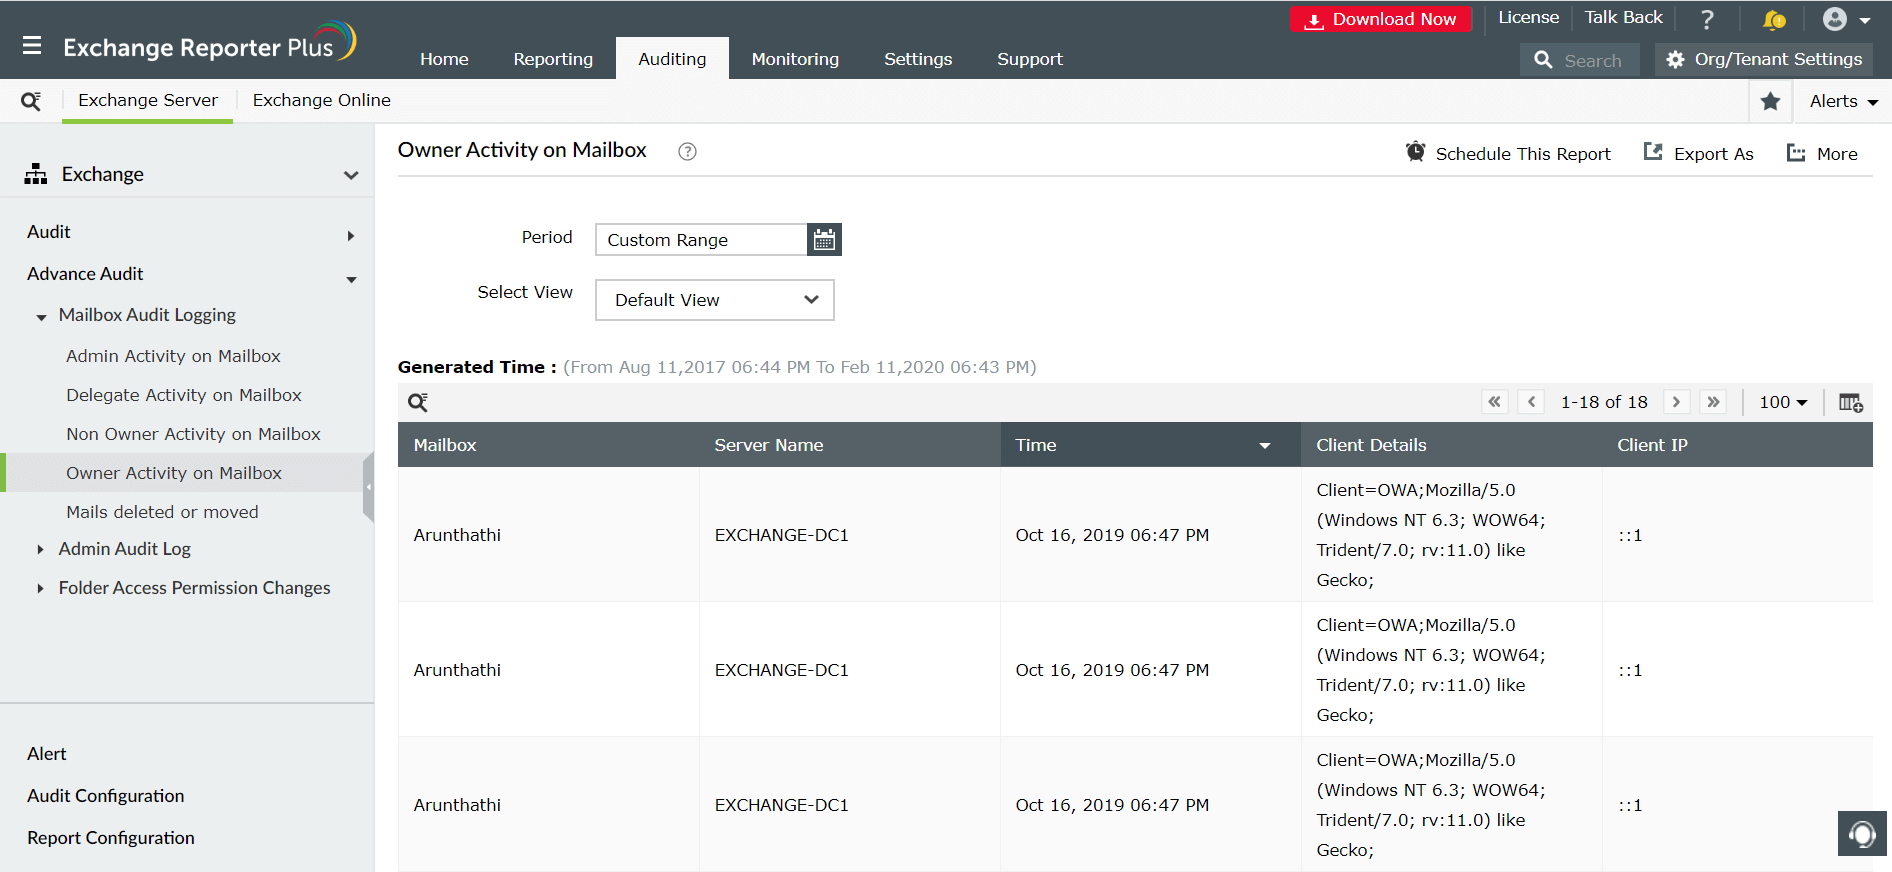Open the Default View dropdown
This screenshot has height=872, width=1892.
pos(715,300)
